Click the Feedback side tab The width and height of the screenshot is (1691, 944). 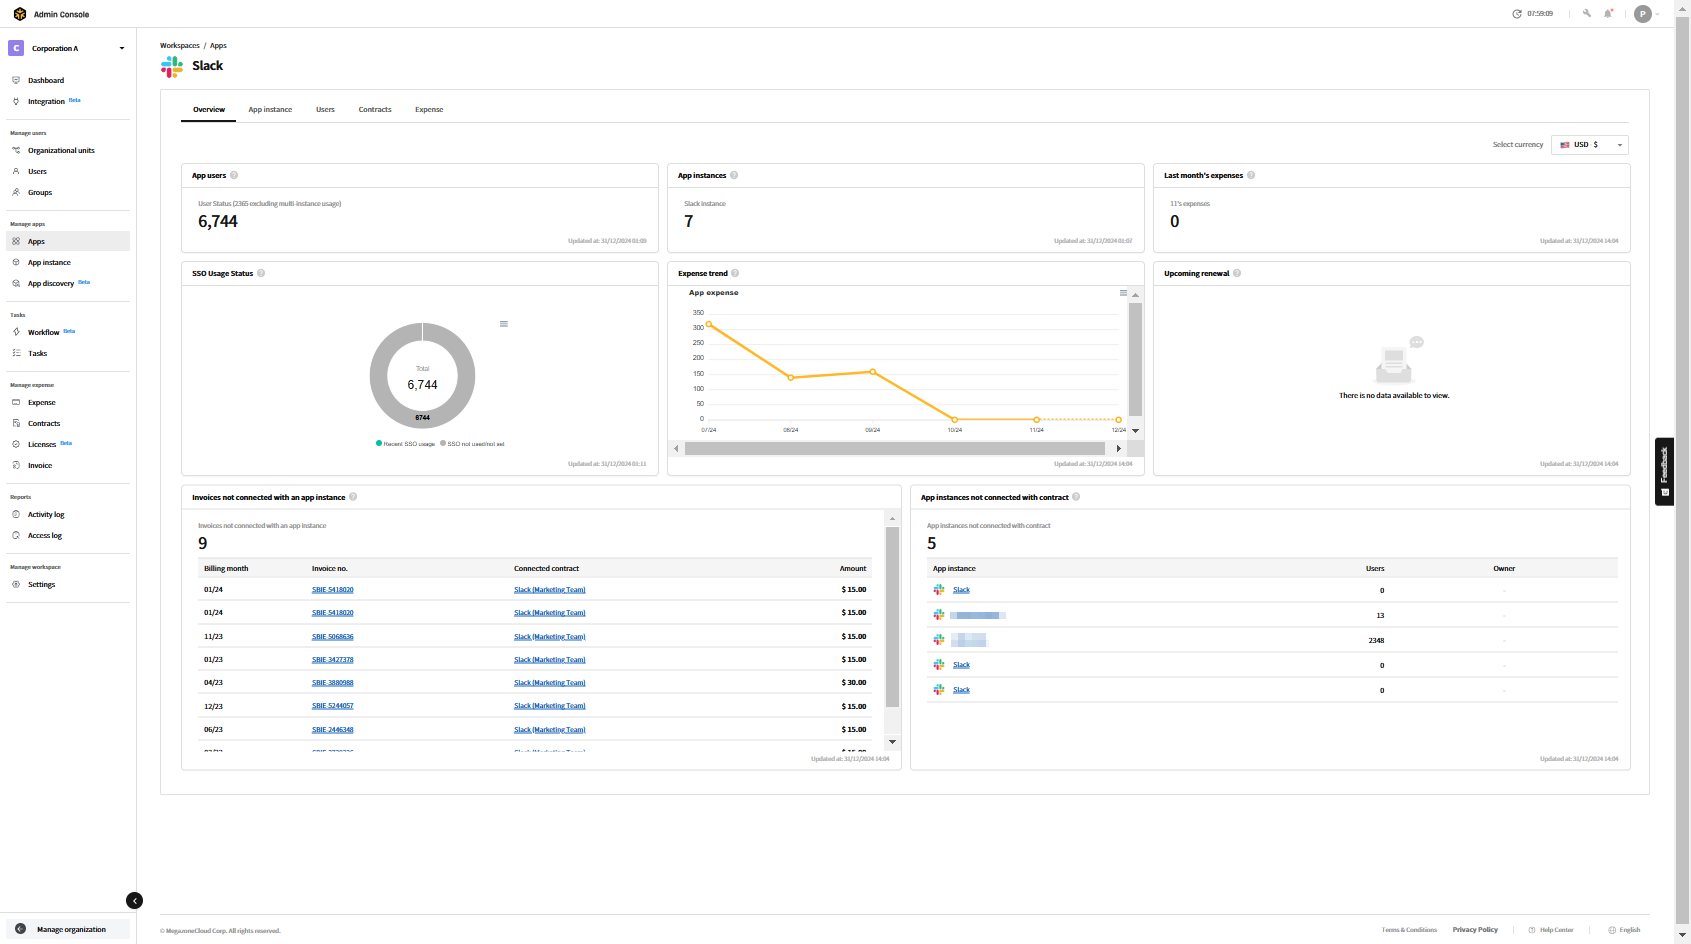click(x=1664, y=471)
